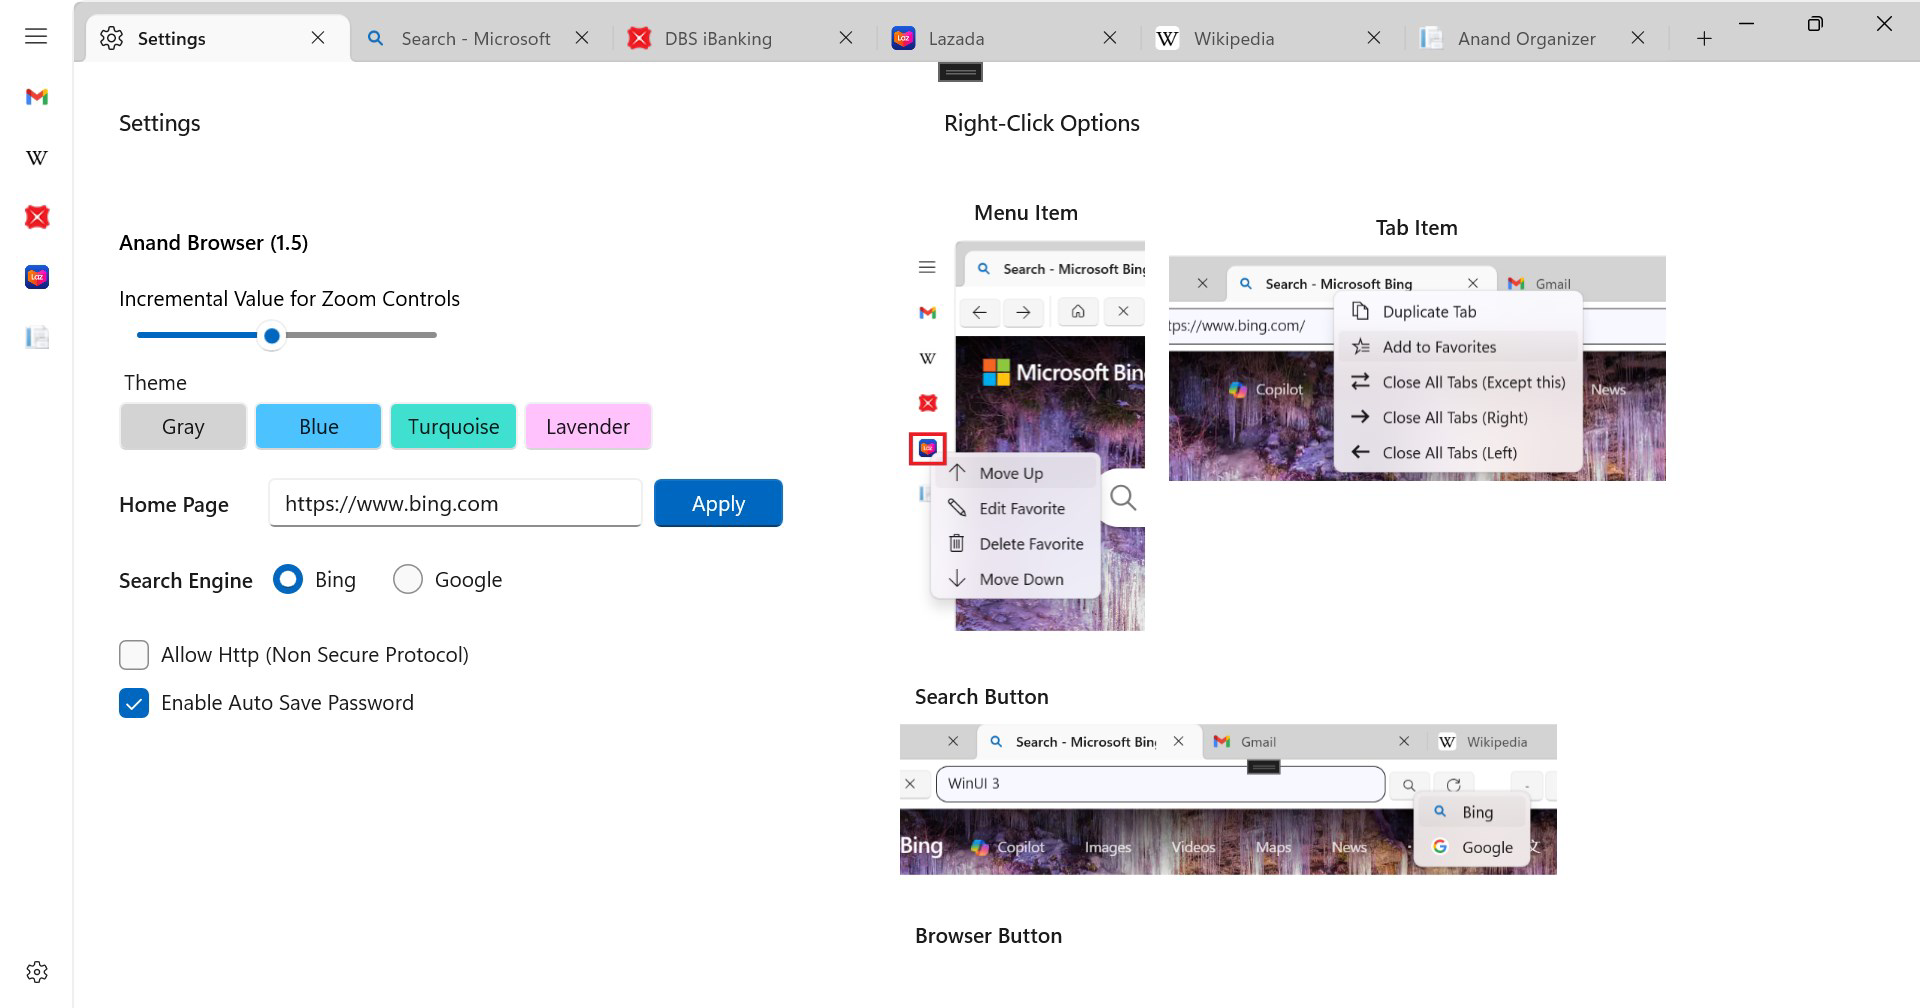Close the Settings tab

tap(318, 38)
